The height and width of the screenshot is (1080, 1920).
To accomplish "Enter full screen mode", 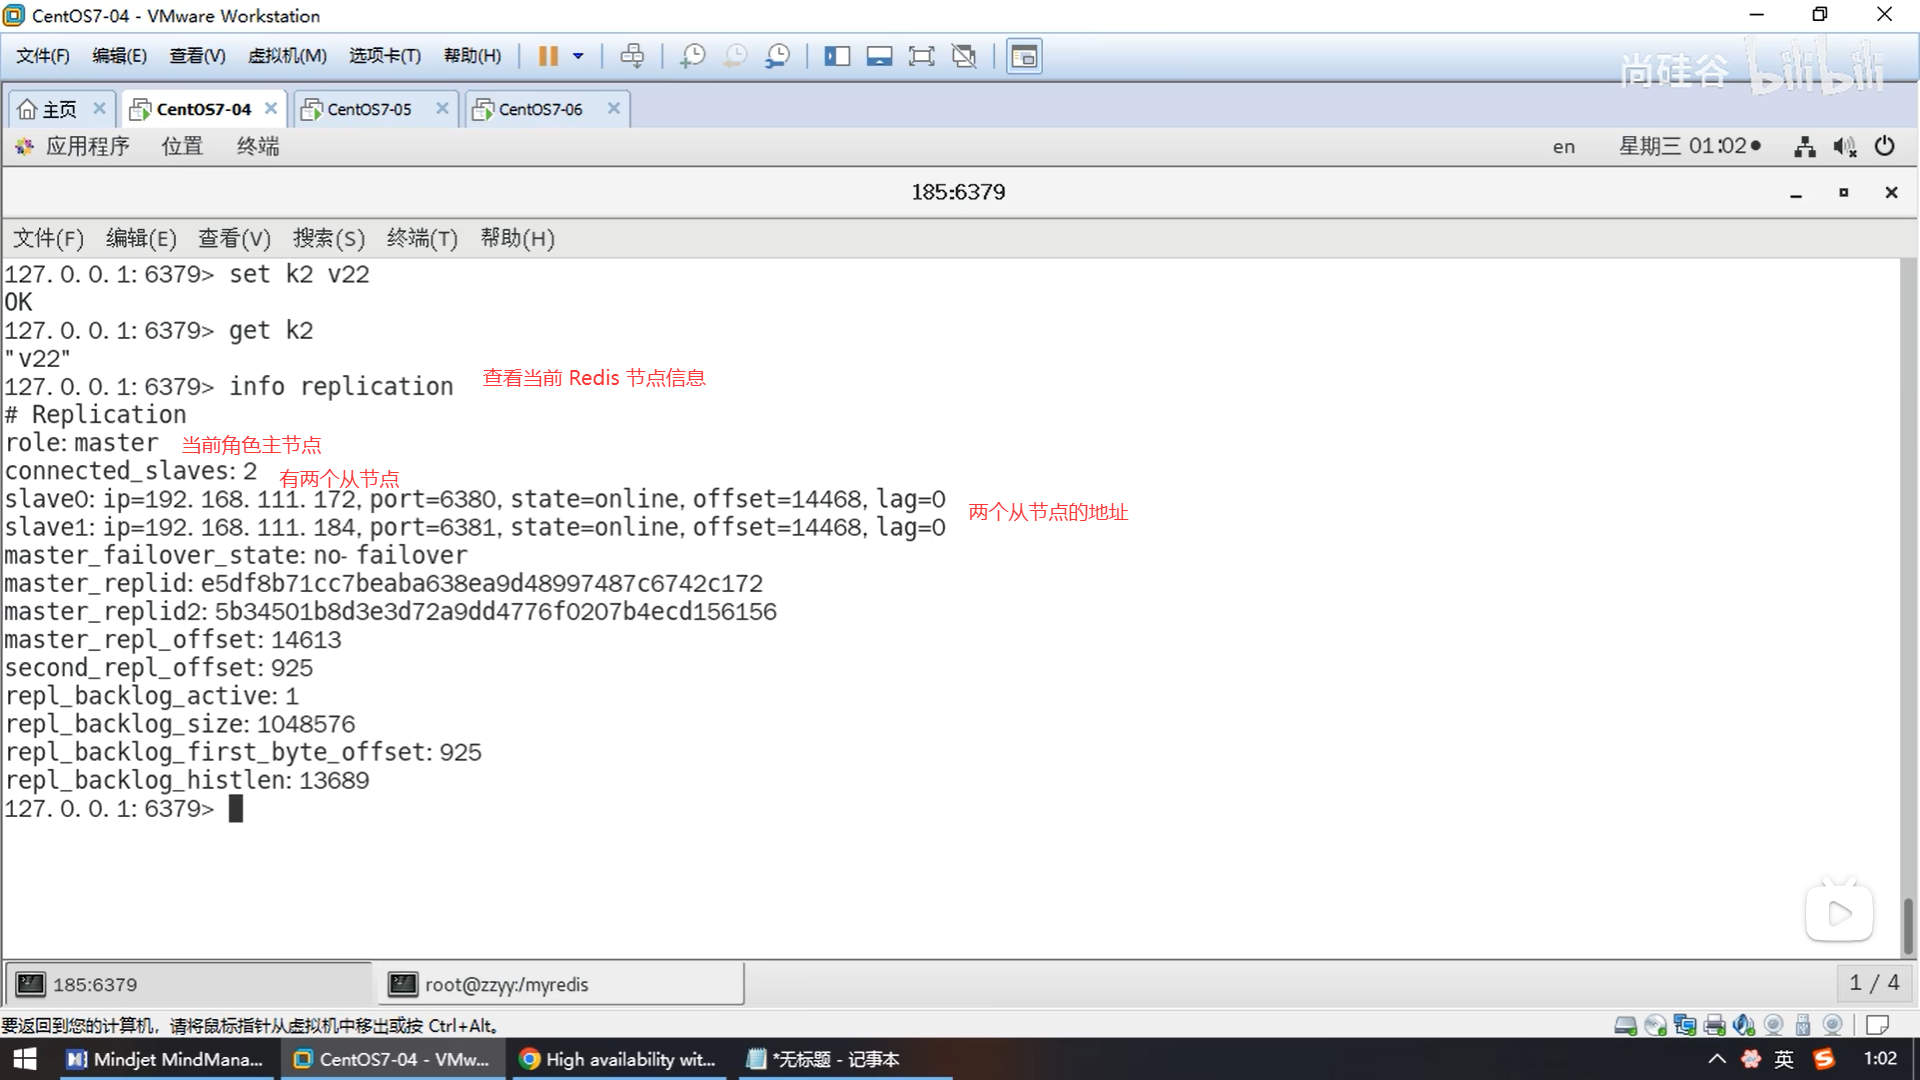I will tap(921, 56).
